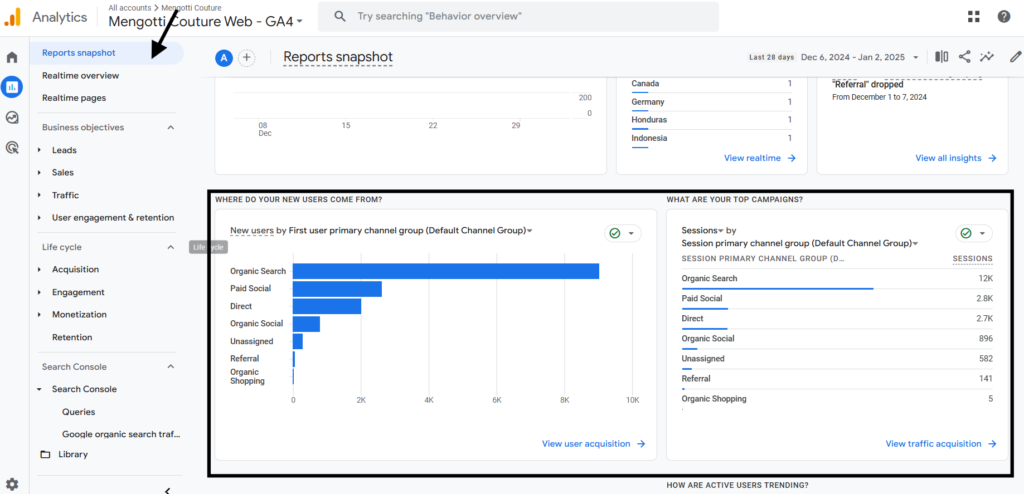This screenshot has height=494, width=1024.
Task: Collapse the Life cycle section
Action: (x=170, y=247)
